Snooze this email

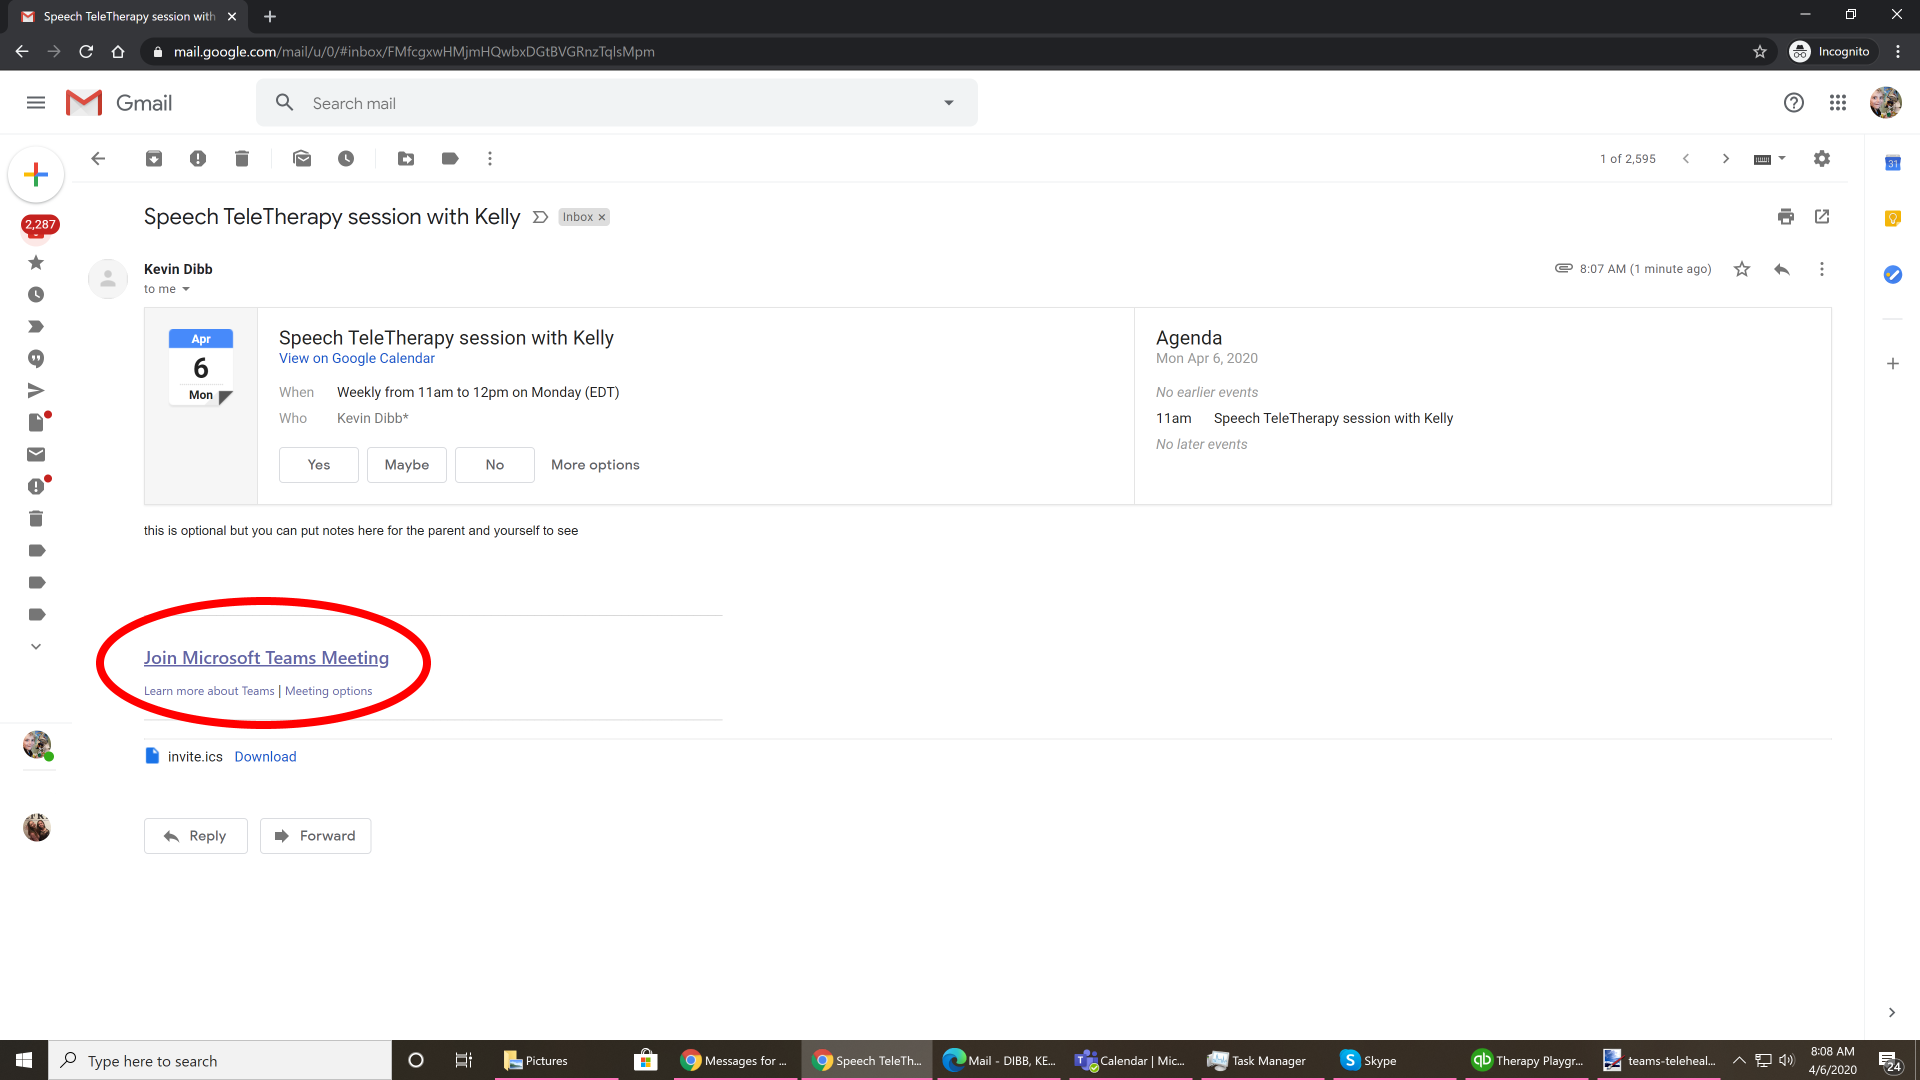[346, 158]
